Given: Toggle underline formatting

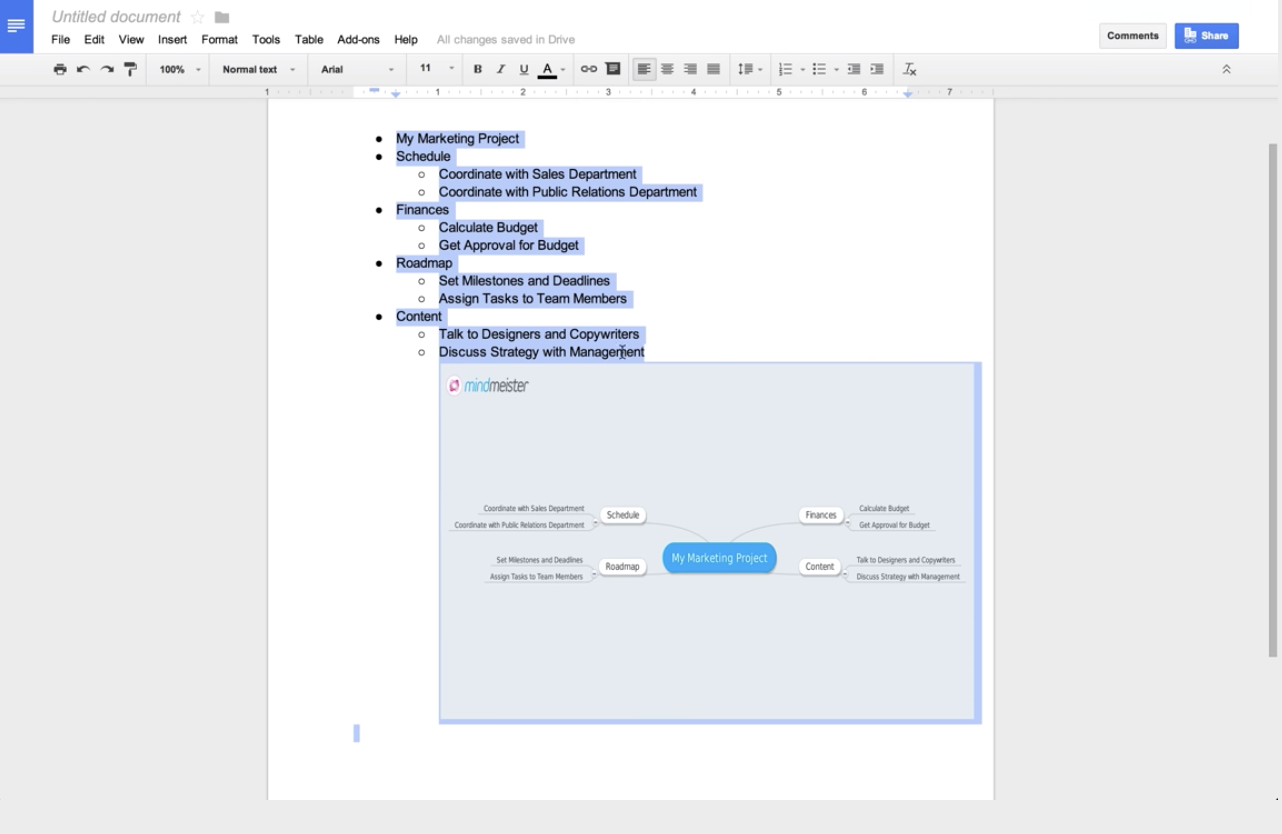Looking at the screenshot, I should [521, 69].
